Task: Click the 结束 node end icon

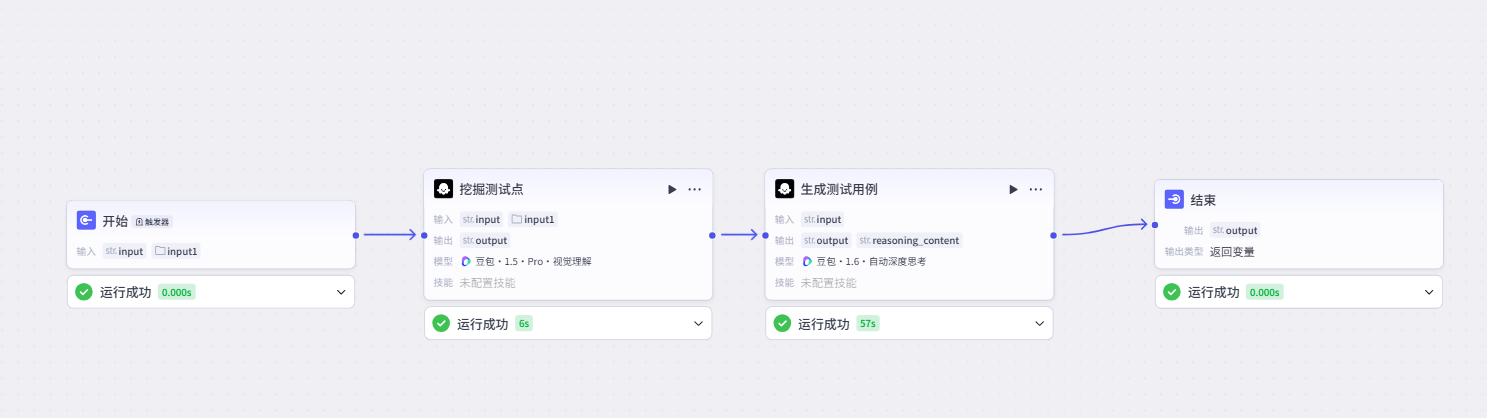Action: tap(1174, 200)
